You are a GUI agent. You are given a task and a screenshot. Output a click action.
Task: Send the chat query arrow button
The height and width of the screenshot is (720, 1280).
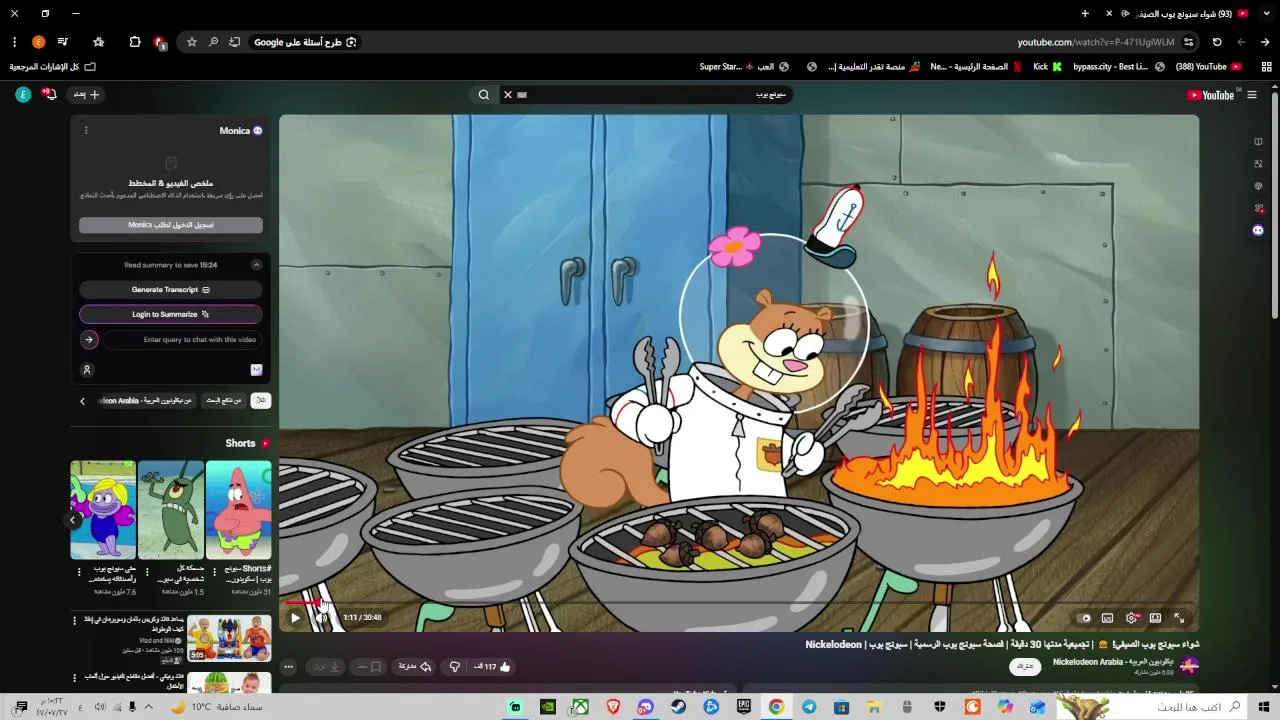[x=89, y=340]
